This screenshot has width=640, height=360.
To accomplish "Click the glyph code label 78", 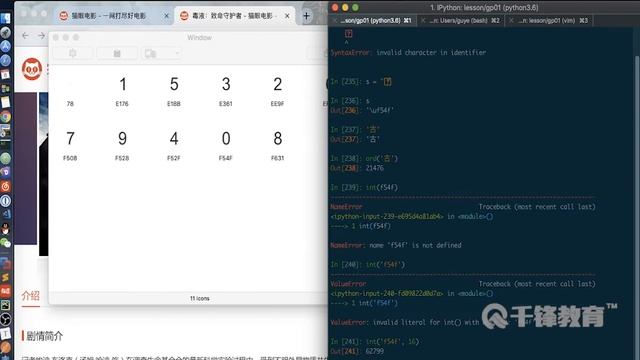I will point(70,104).
